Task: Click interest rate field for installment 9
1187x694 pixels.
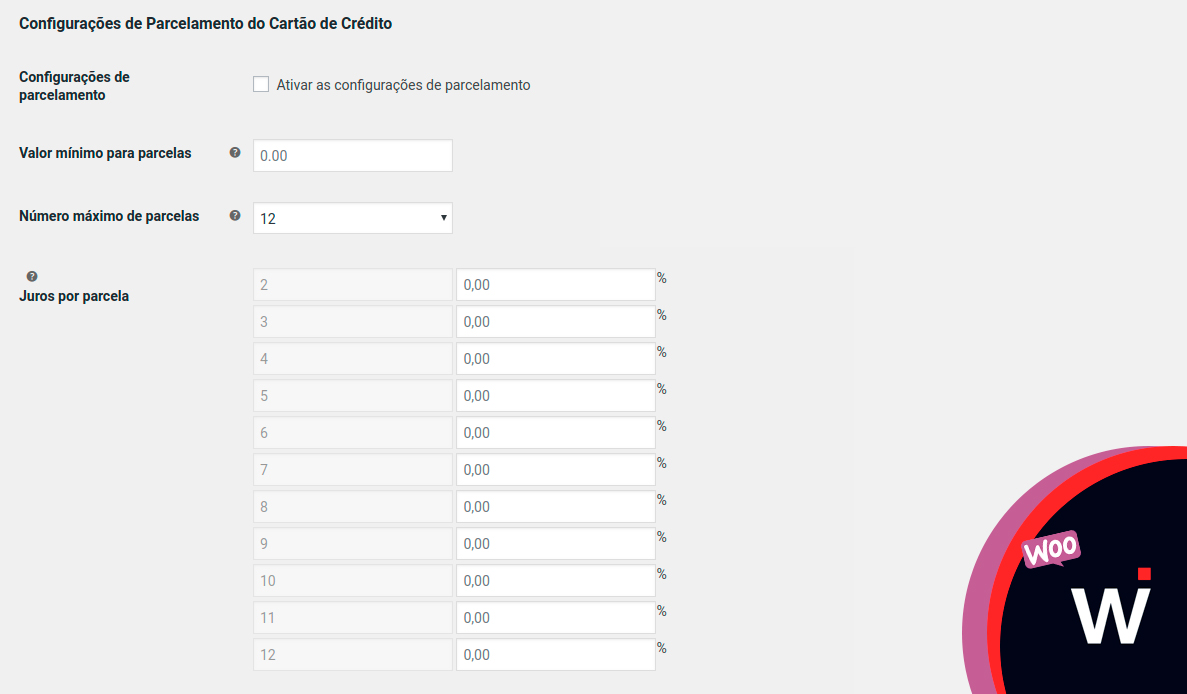Action: [x=556, y=544]
